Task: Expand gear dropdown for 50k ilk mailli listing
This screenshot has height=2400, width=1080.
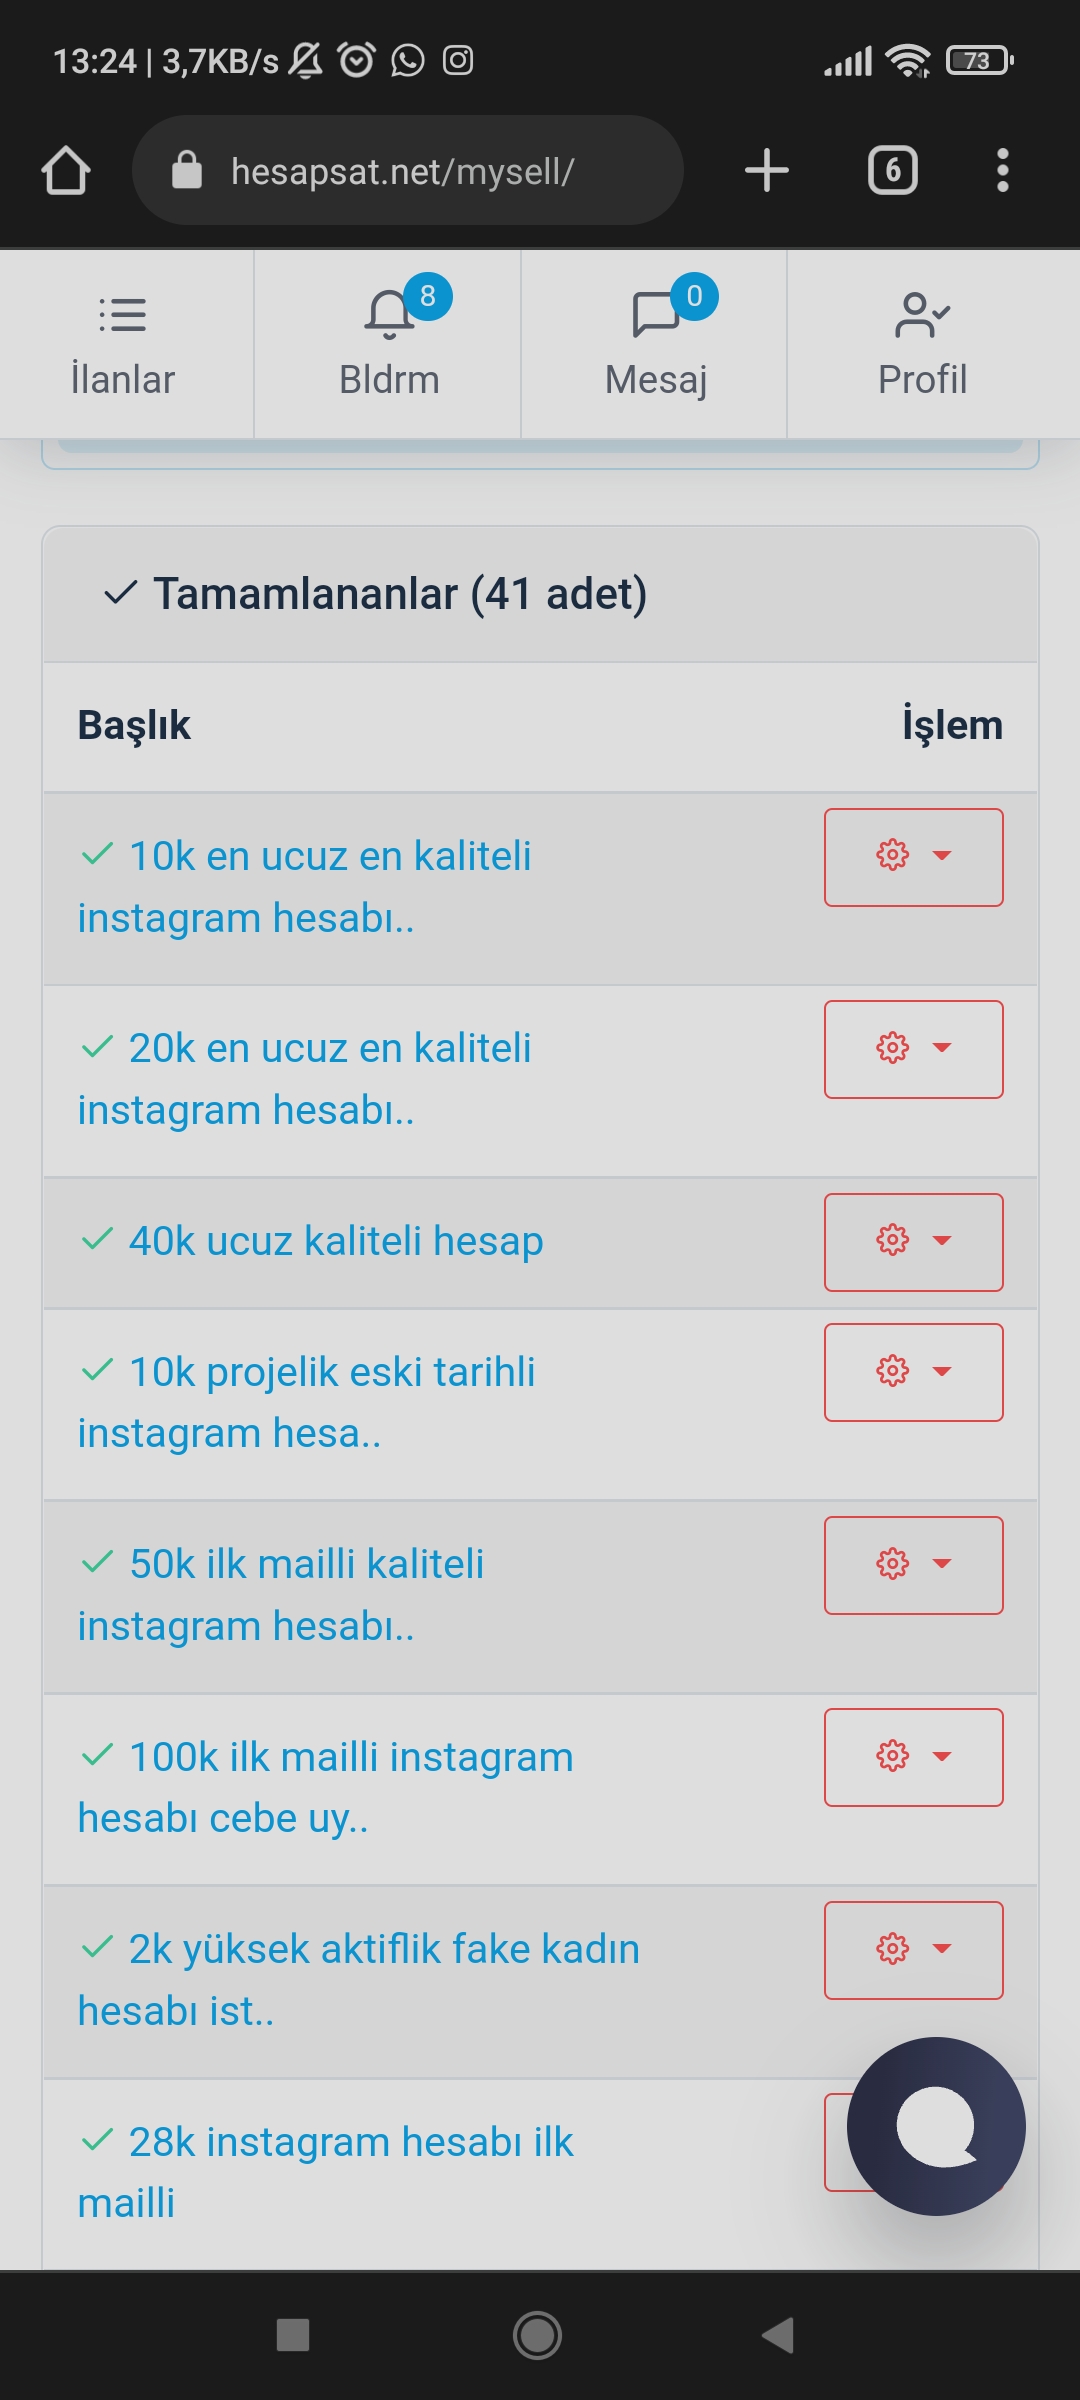Action: [914, 1565]
